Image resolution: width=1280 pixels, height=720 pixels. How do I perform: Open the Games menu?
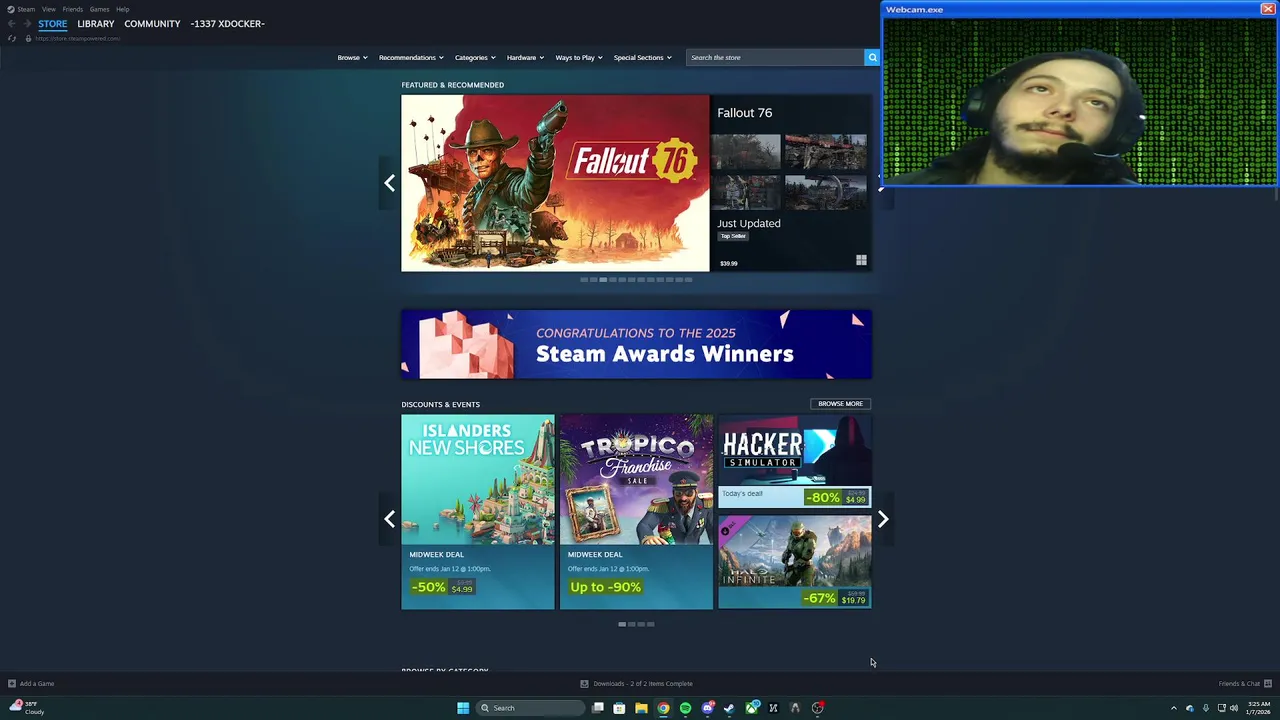pyautogui.click(x=99, y=9)
